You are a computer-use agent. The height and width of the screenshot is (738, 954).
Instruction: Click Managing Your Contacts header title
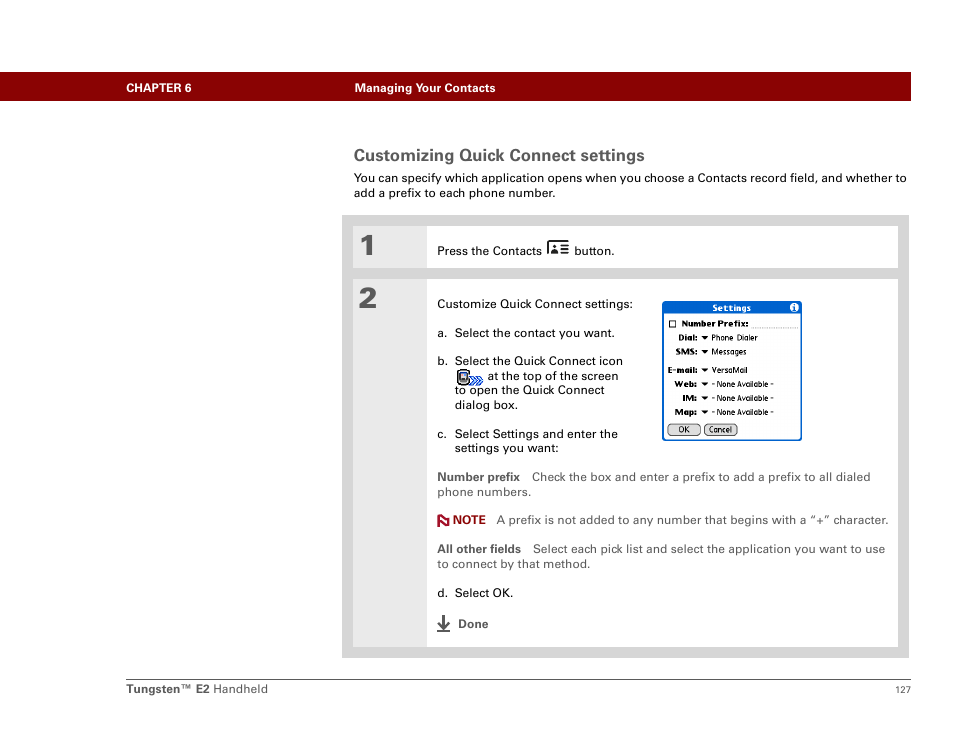425,88
